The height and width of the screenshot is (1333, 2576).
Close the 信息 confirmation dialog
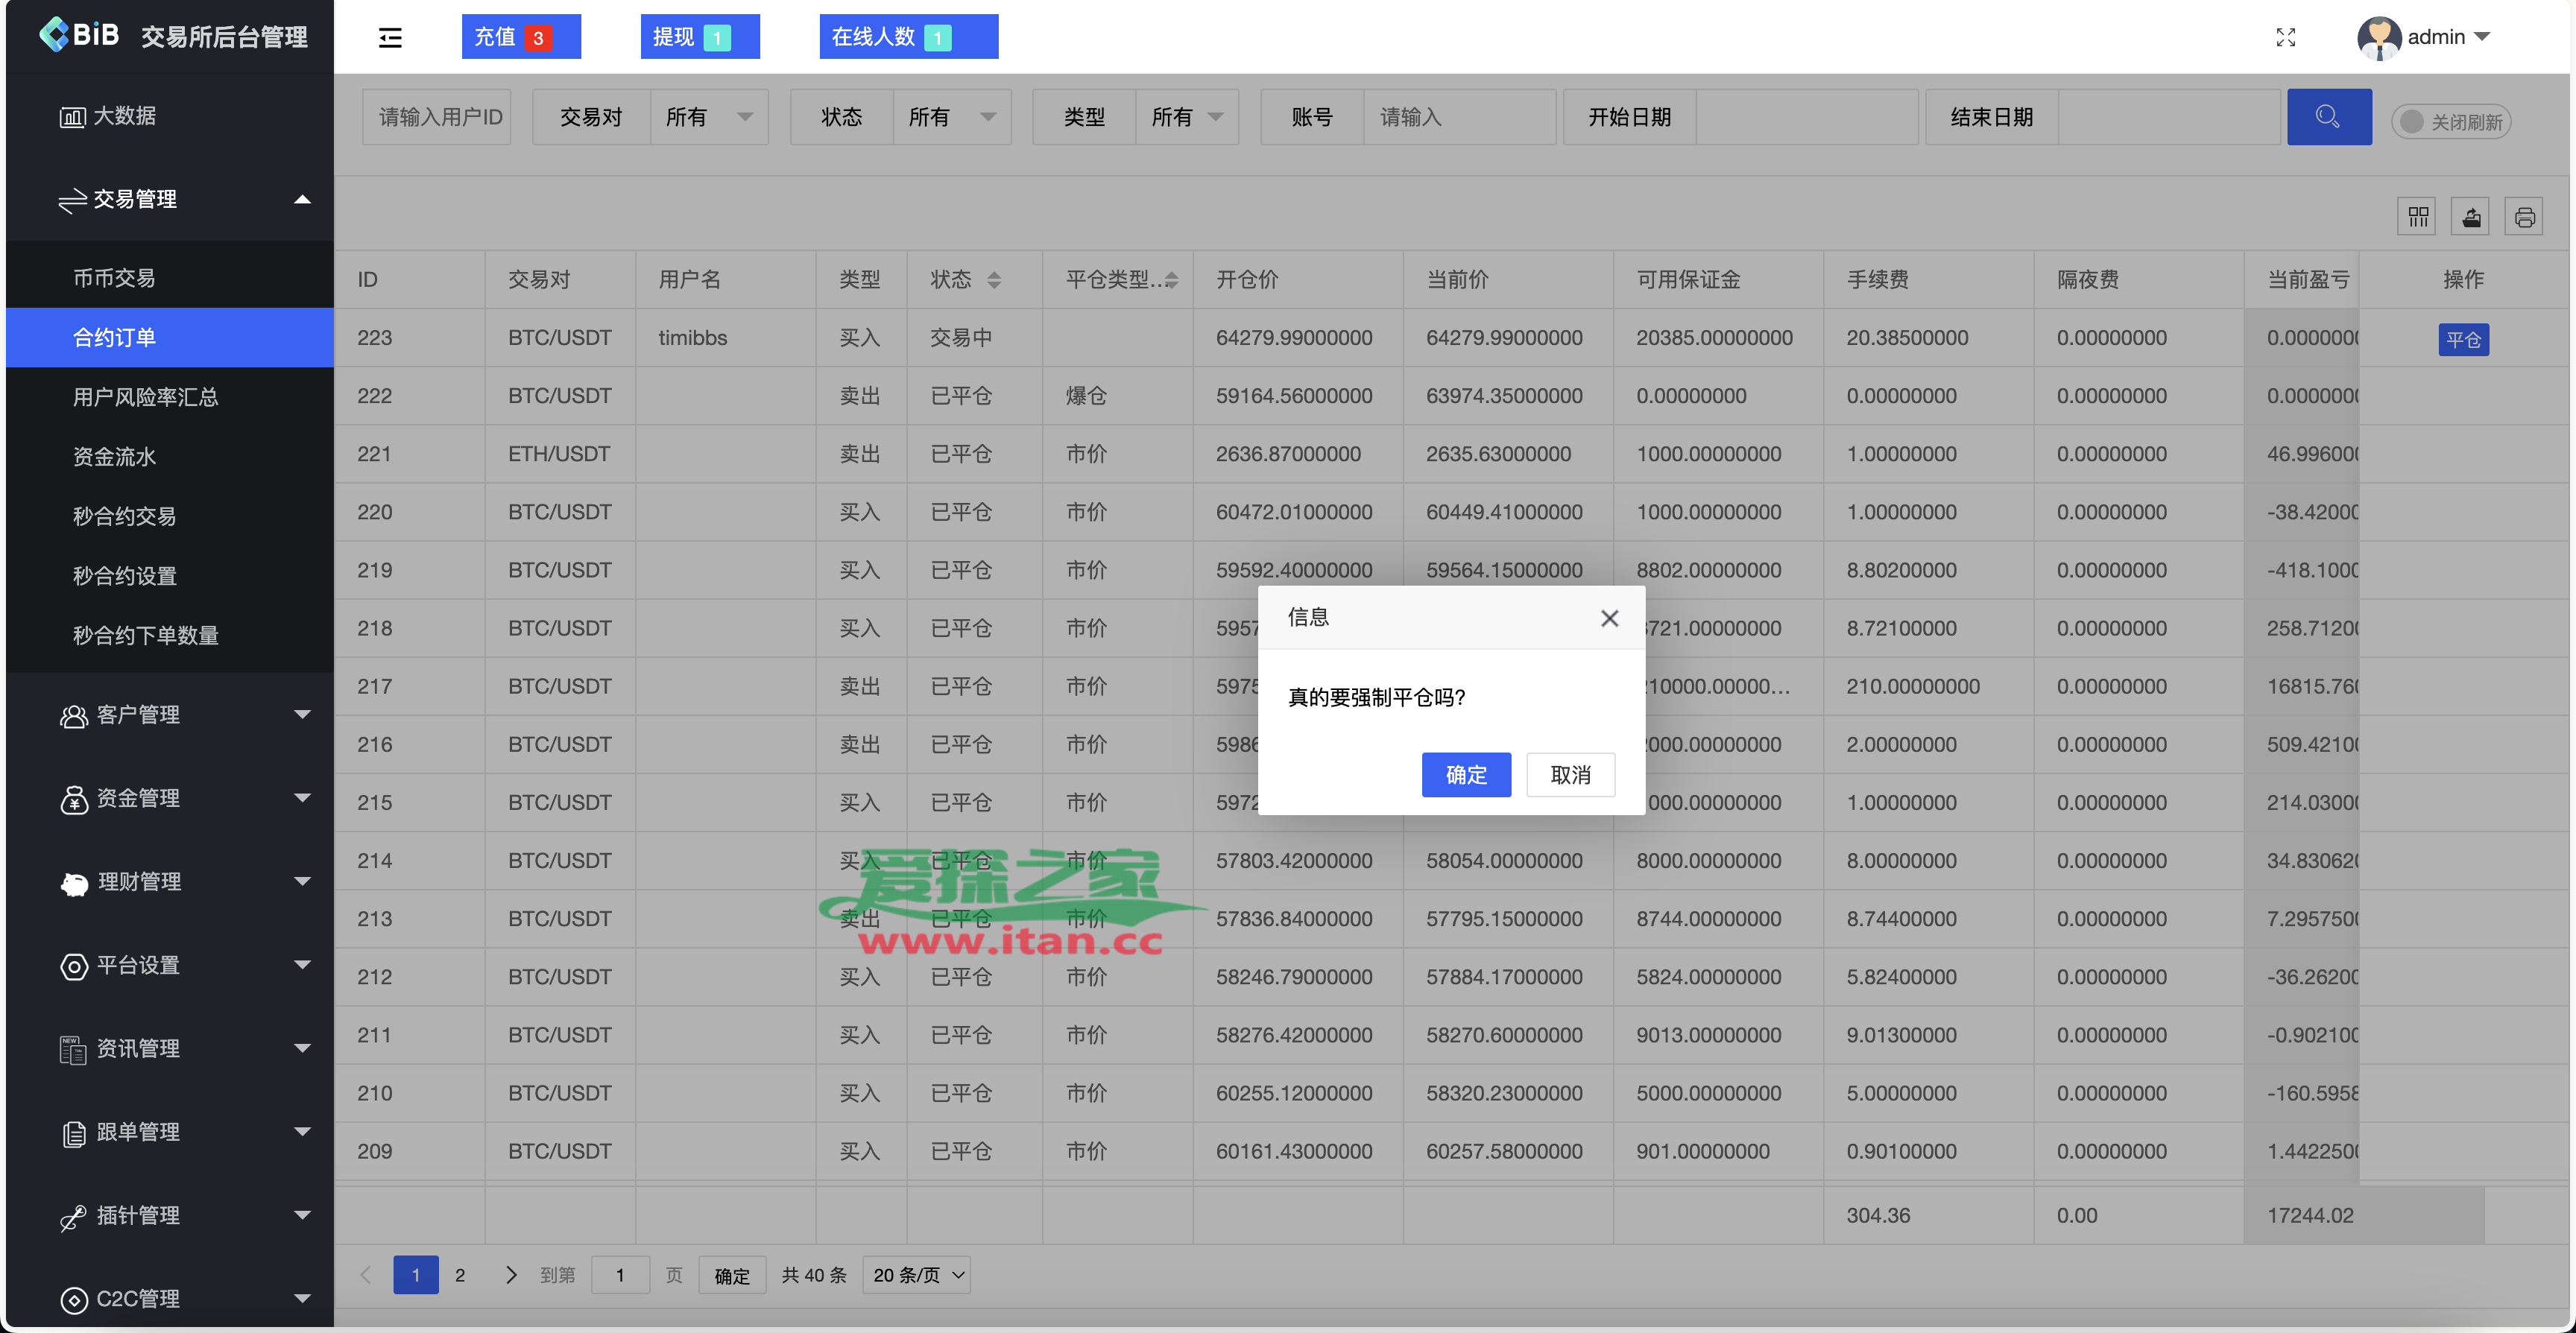(1609, 618)
